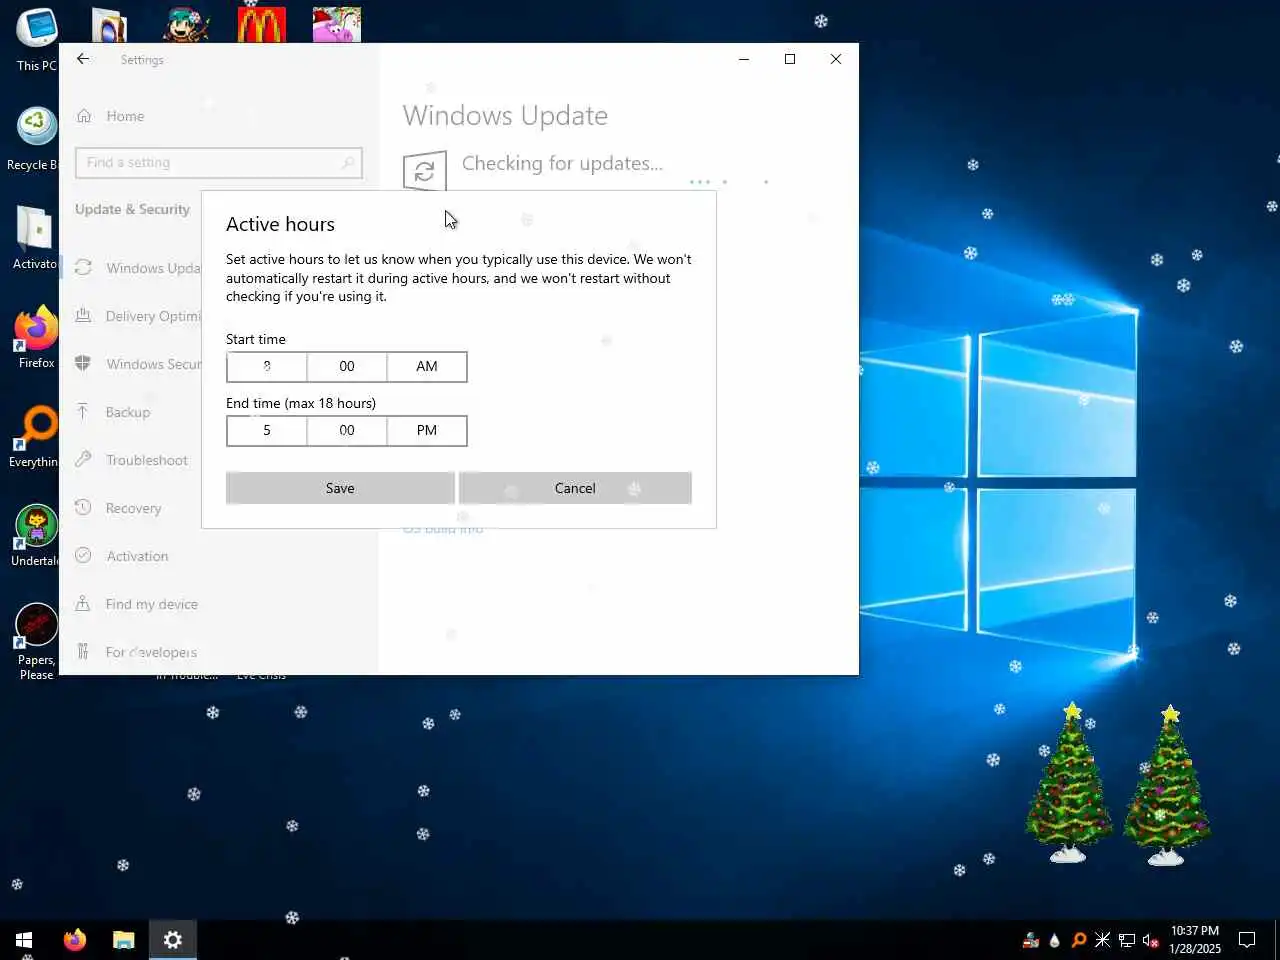The width and height of the screenshot is (1280, 960).
Task: Select Recovery in the sidebar
Action: pos(131,508)
